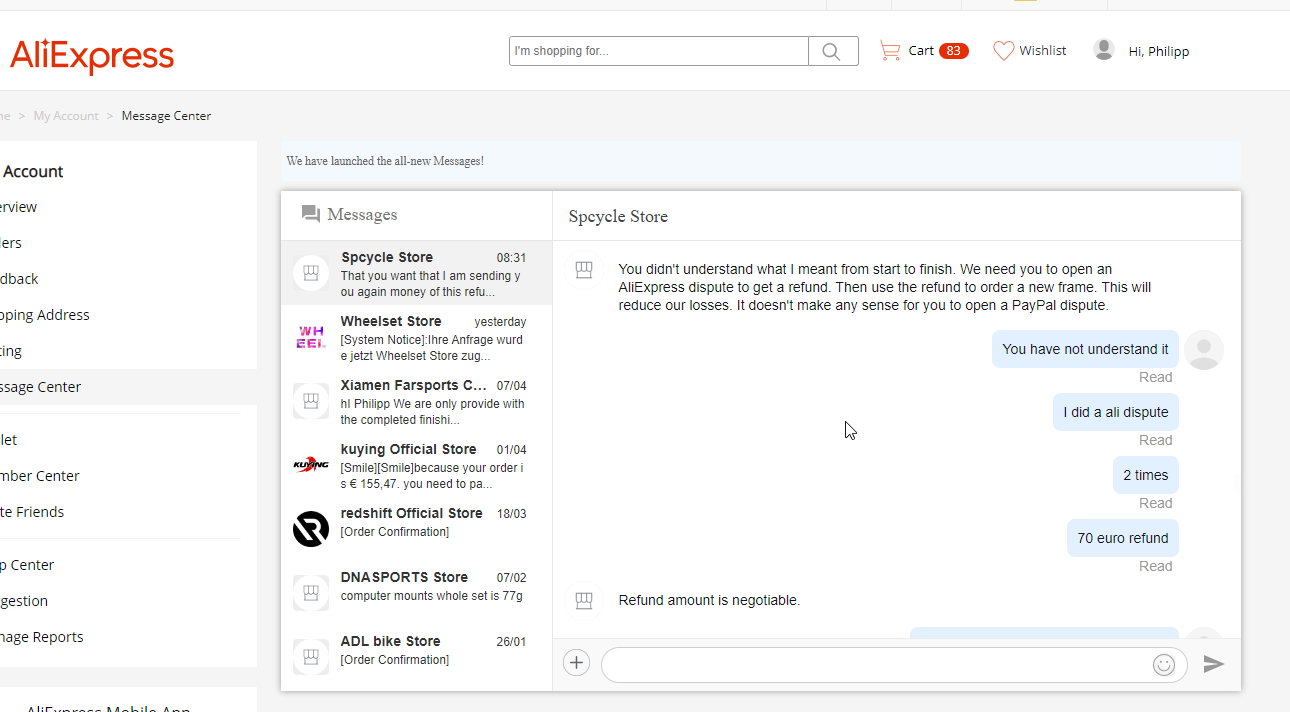Select the Spcycle Store conversation
1290x712 pixels.
[416, 273]
